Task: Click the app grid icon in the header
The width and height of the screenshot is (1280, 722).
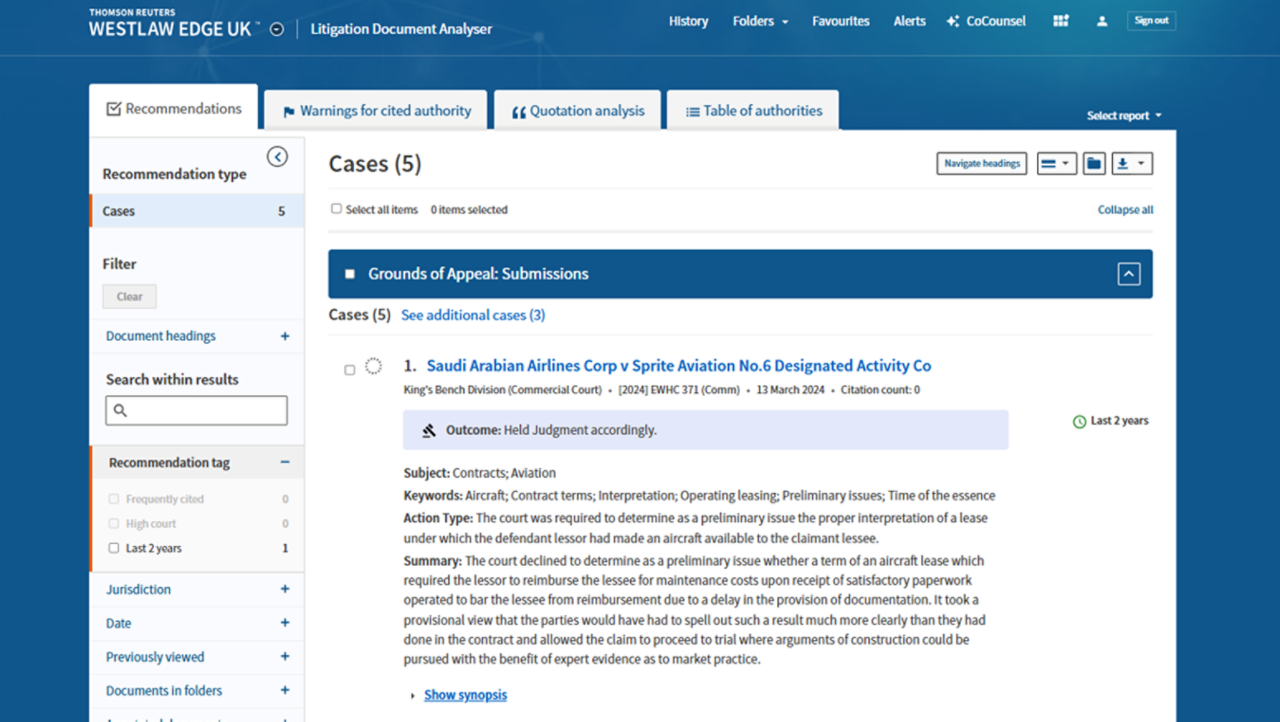Action: (1059, 20)
